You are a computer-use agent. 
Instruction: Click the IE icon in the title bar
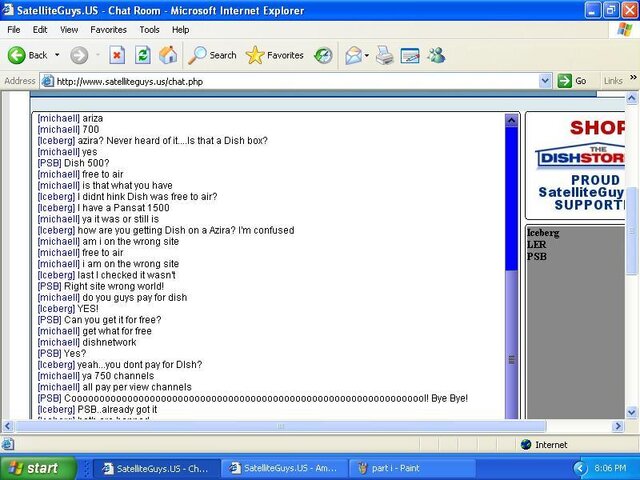pos(8,10)
